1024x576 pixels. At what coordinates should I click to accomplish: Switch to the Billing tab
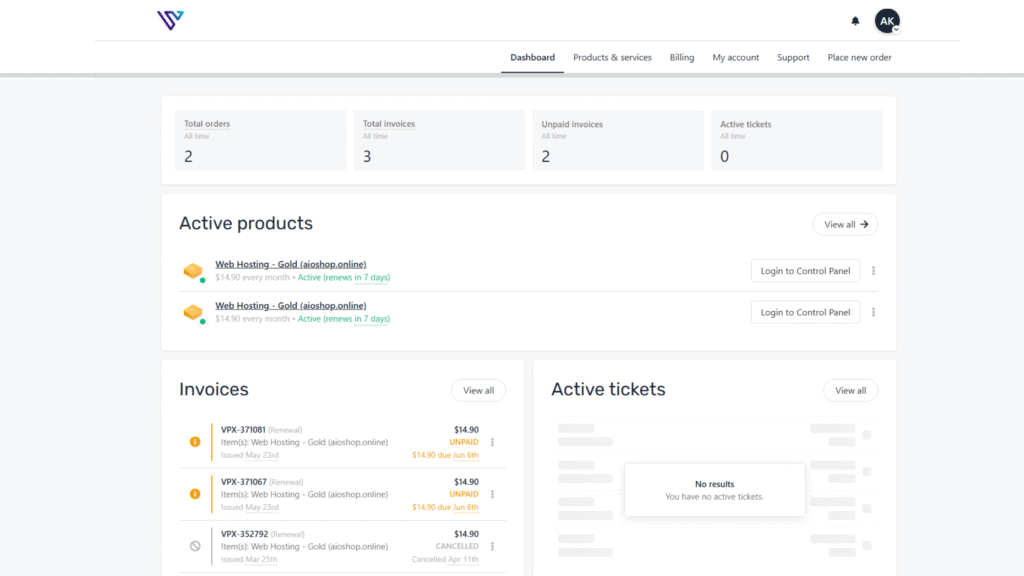click(x=681, y=58)
